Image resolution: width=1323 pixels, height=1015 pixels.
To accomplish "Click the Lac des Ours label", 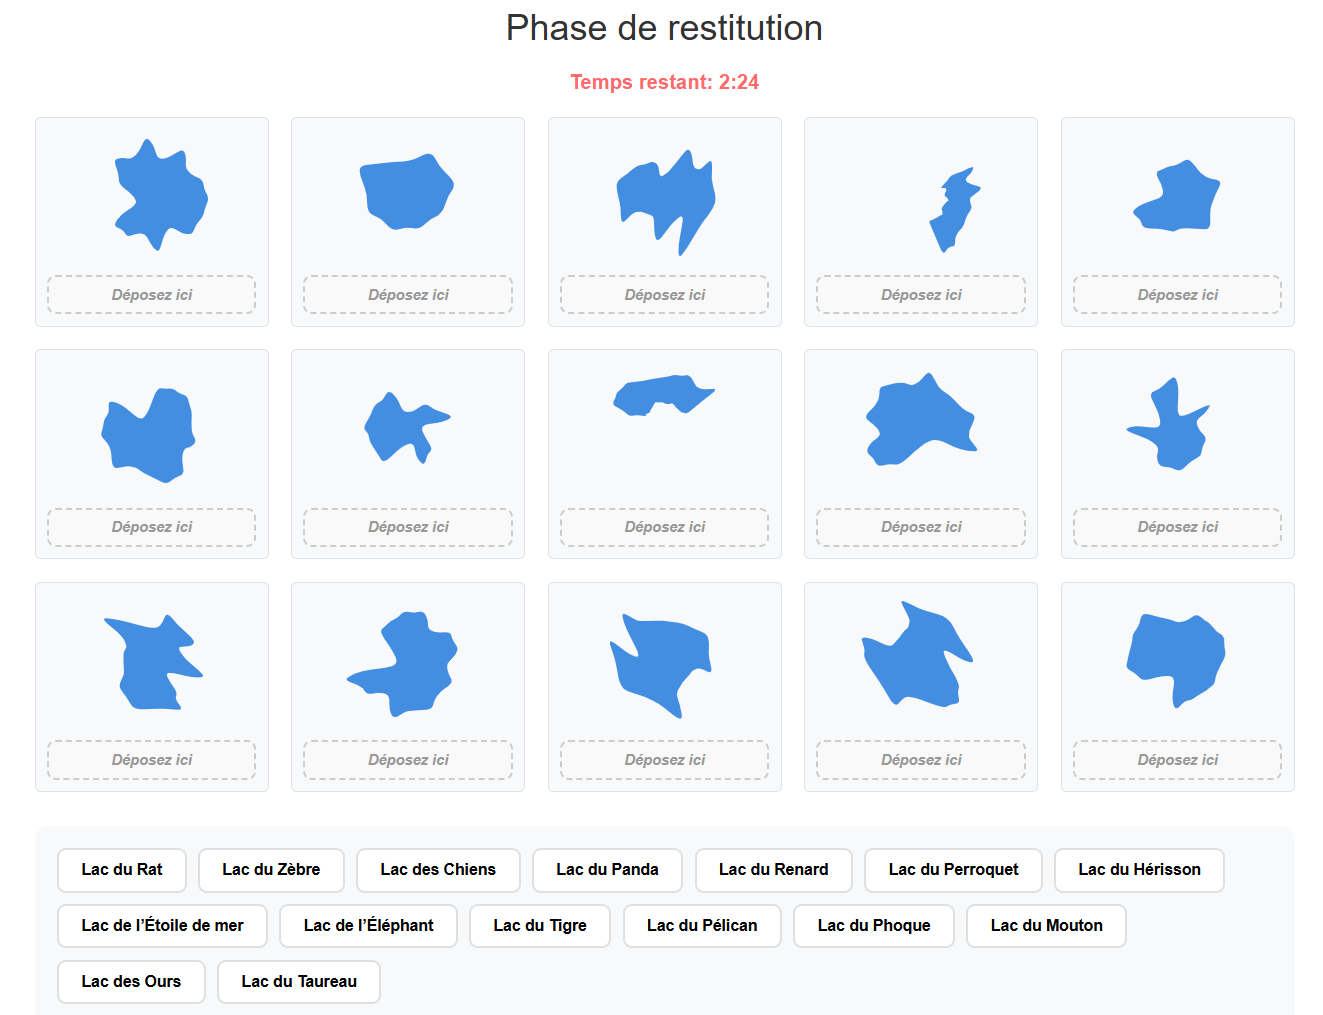I will pyautogui.click(x=131, y=982).
